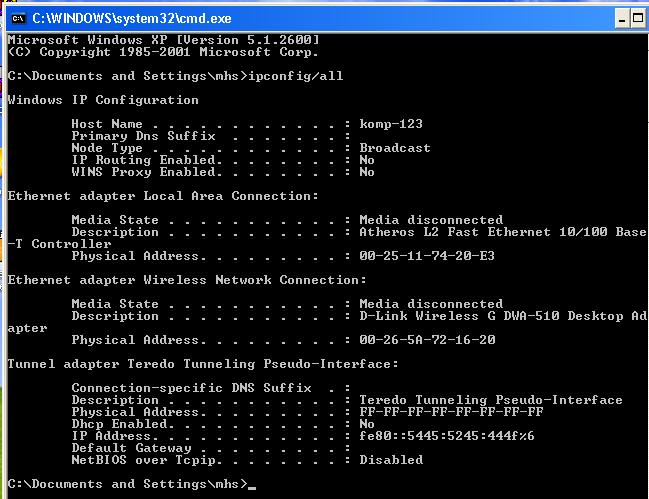Screen dimensions: 649x499
Task: Click the Media State label under Wireless Network Connection
Action: (115, 304)
